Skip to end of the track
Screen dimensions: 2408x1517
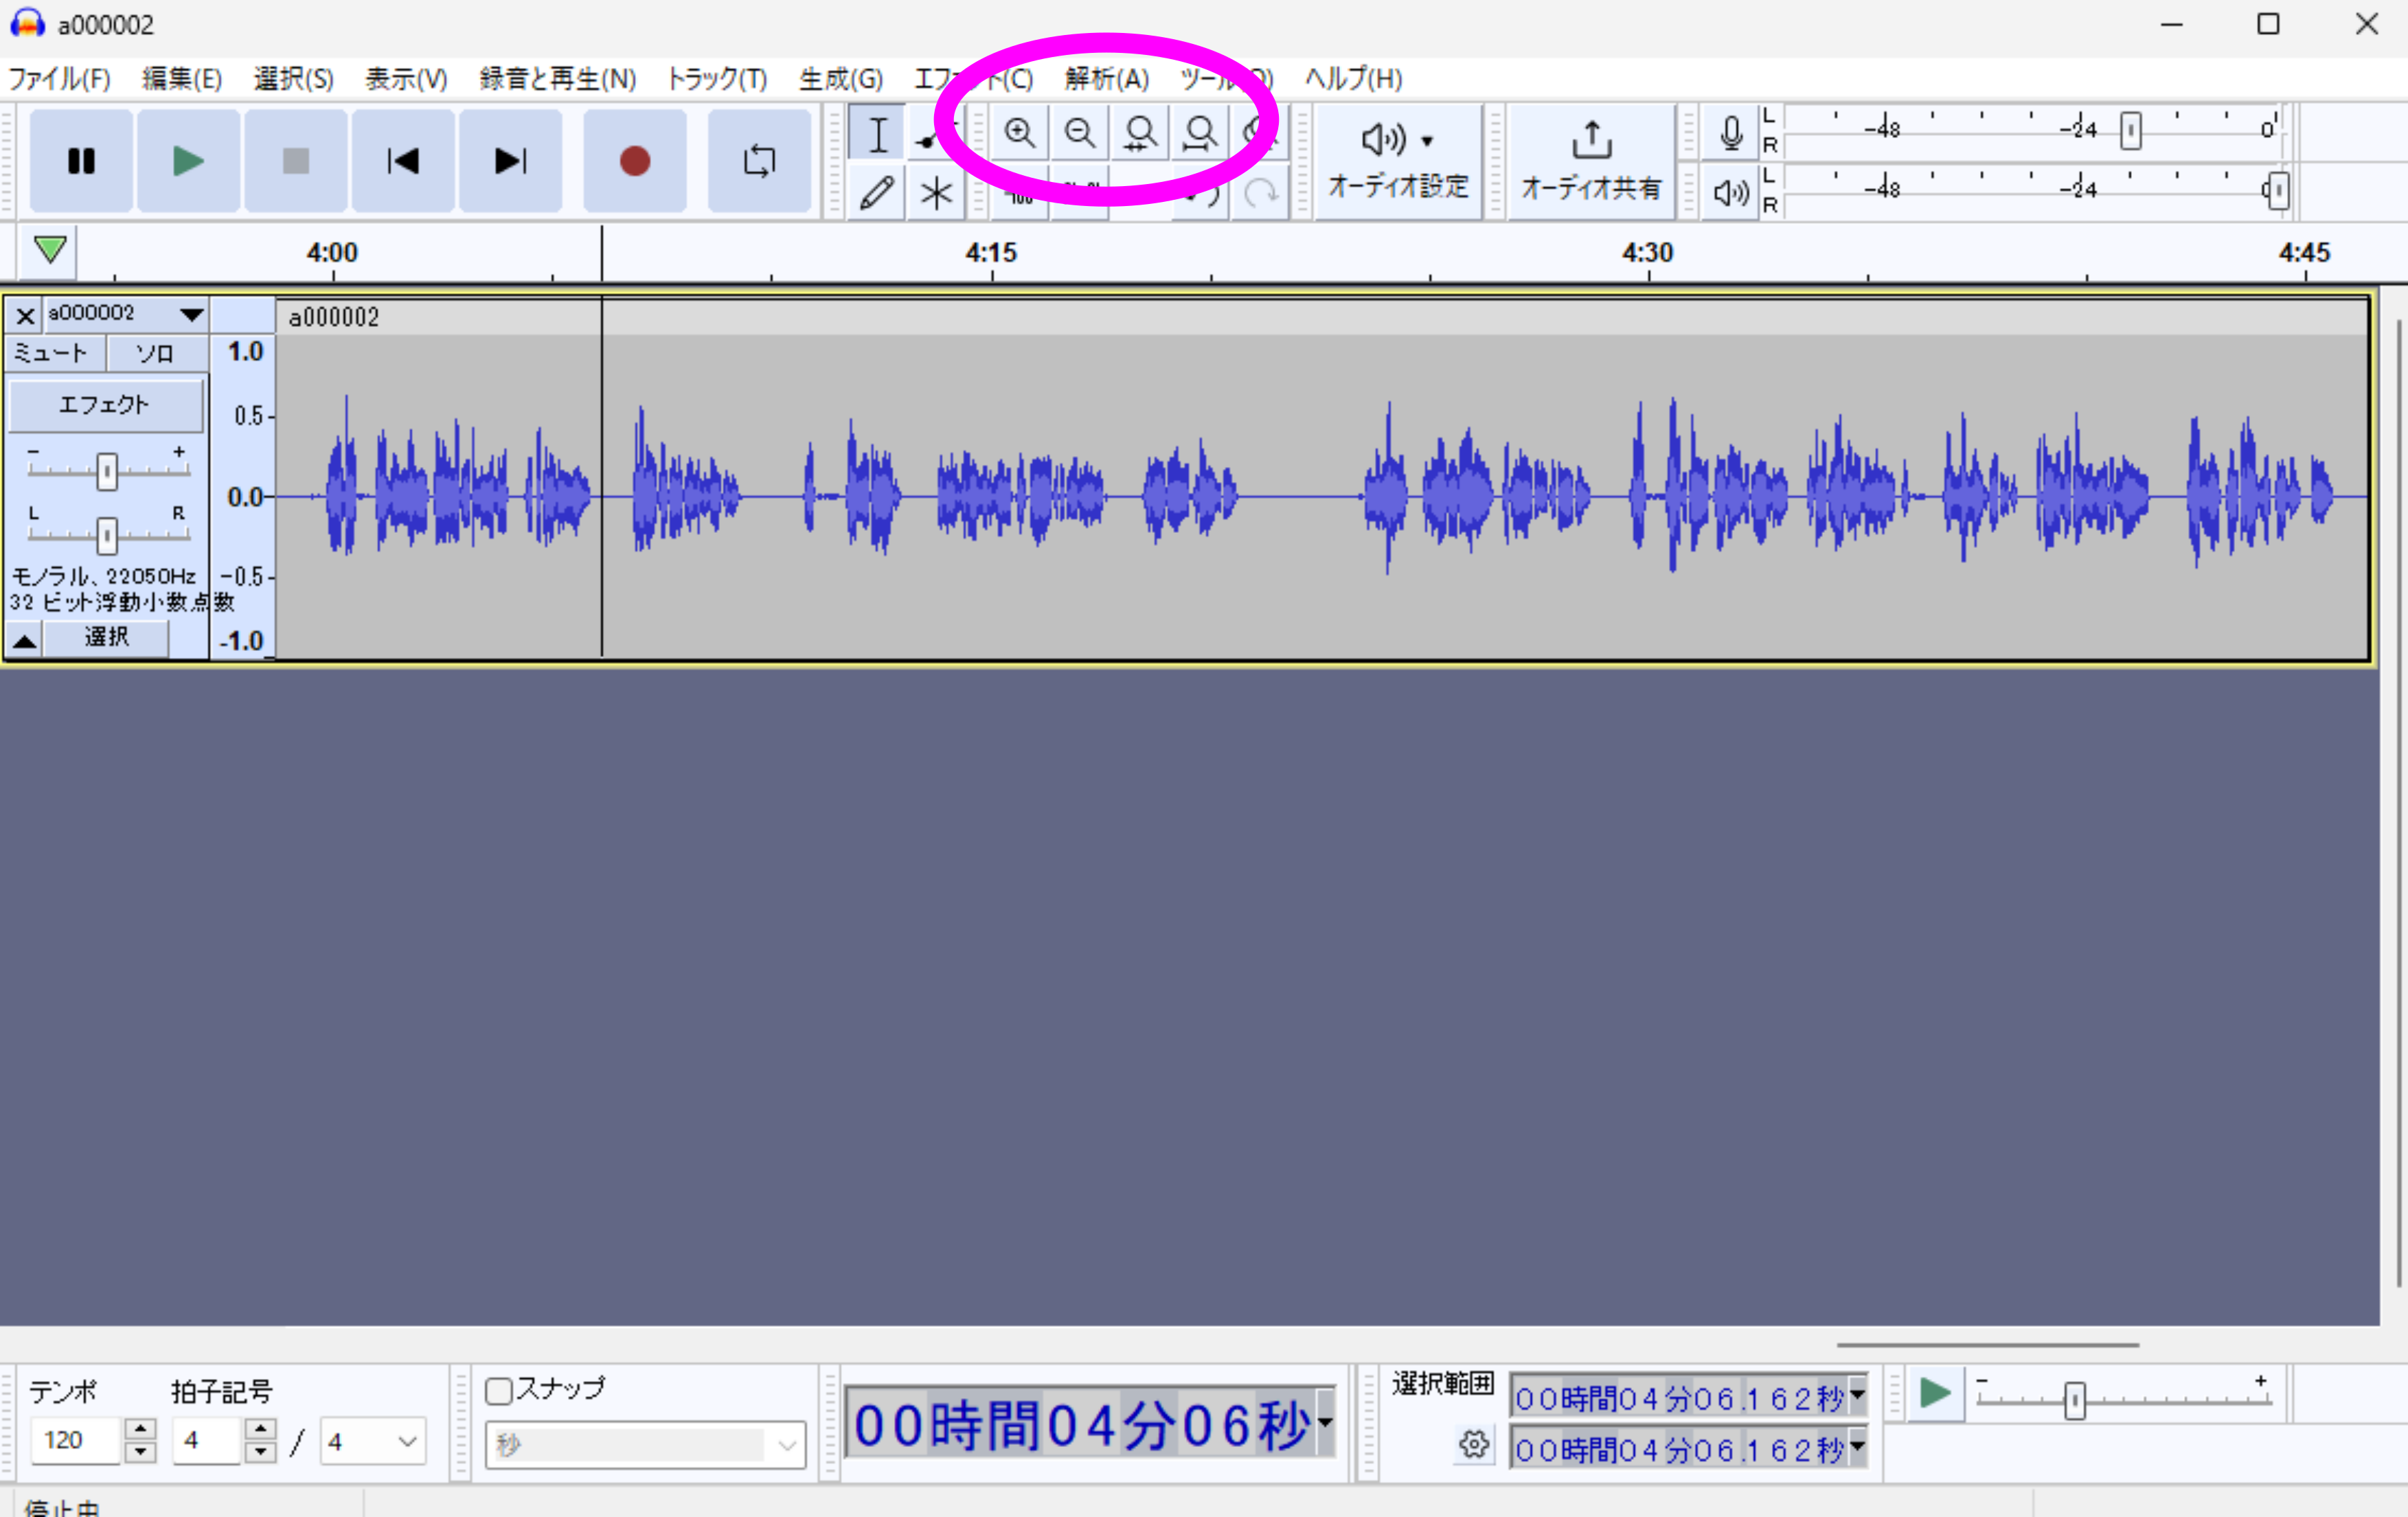point(510,161)
